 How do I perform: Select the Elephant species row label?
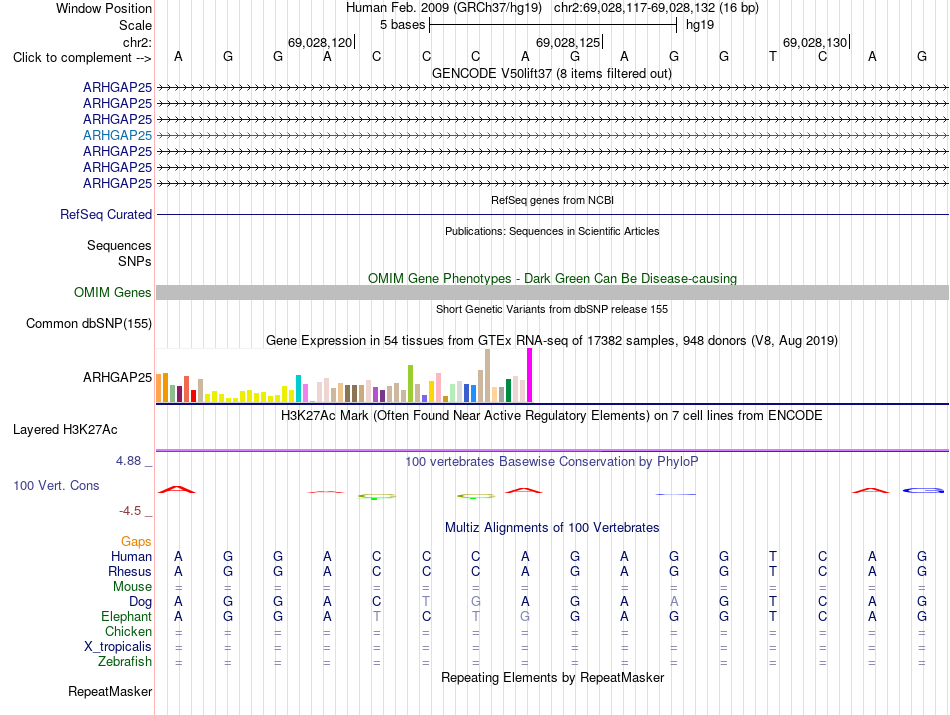point(127,616)
